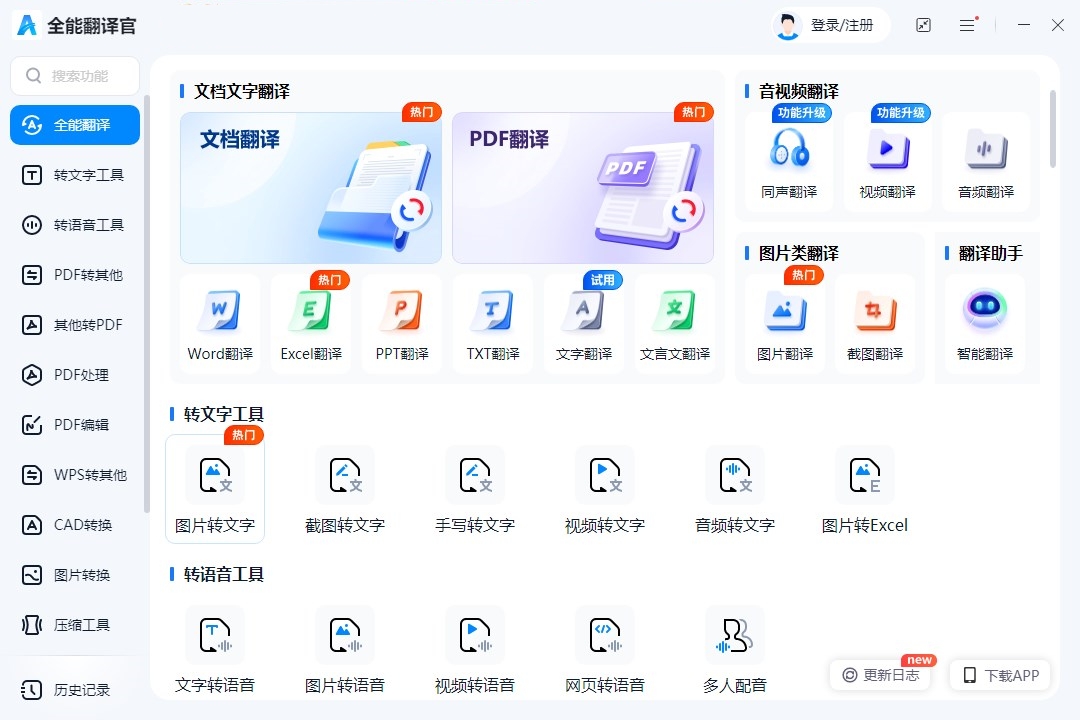Screen dimensions: 1080x720
Task: Click the 转语音工具 section heading in main panel
Action: tap(224, 574)
